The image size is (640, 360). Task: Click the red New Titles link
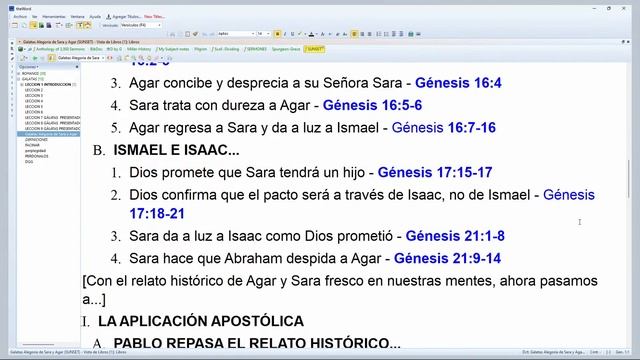coord(154,17)
